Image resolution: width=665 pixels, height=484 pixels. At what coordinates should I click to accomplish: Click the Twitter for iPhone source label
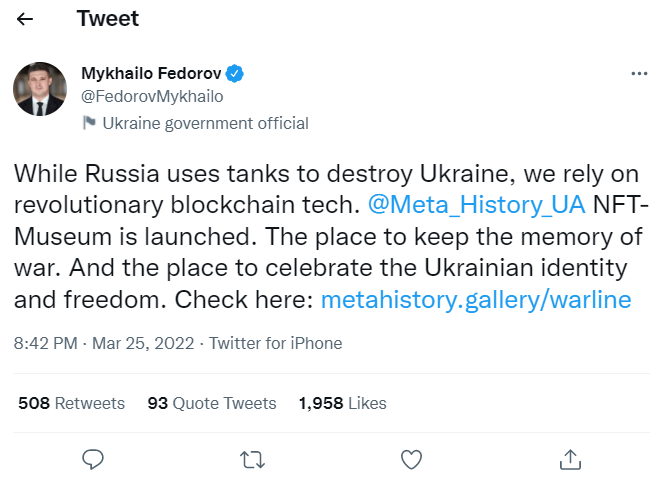pos(276,343)
